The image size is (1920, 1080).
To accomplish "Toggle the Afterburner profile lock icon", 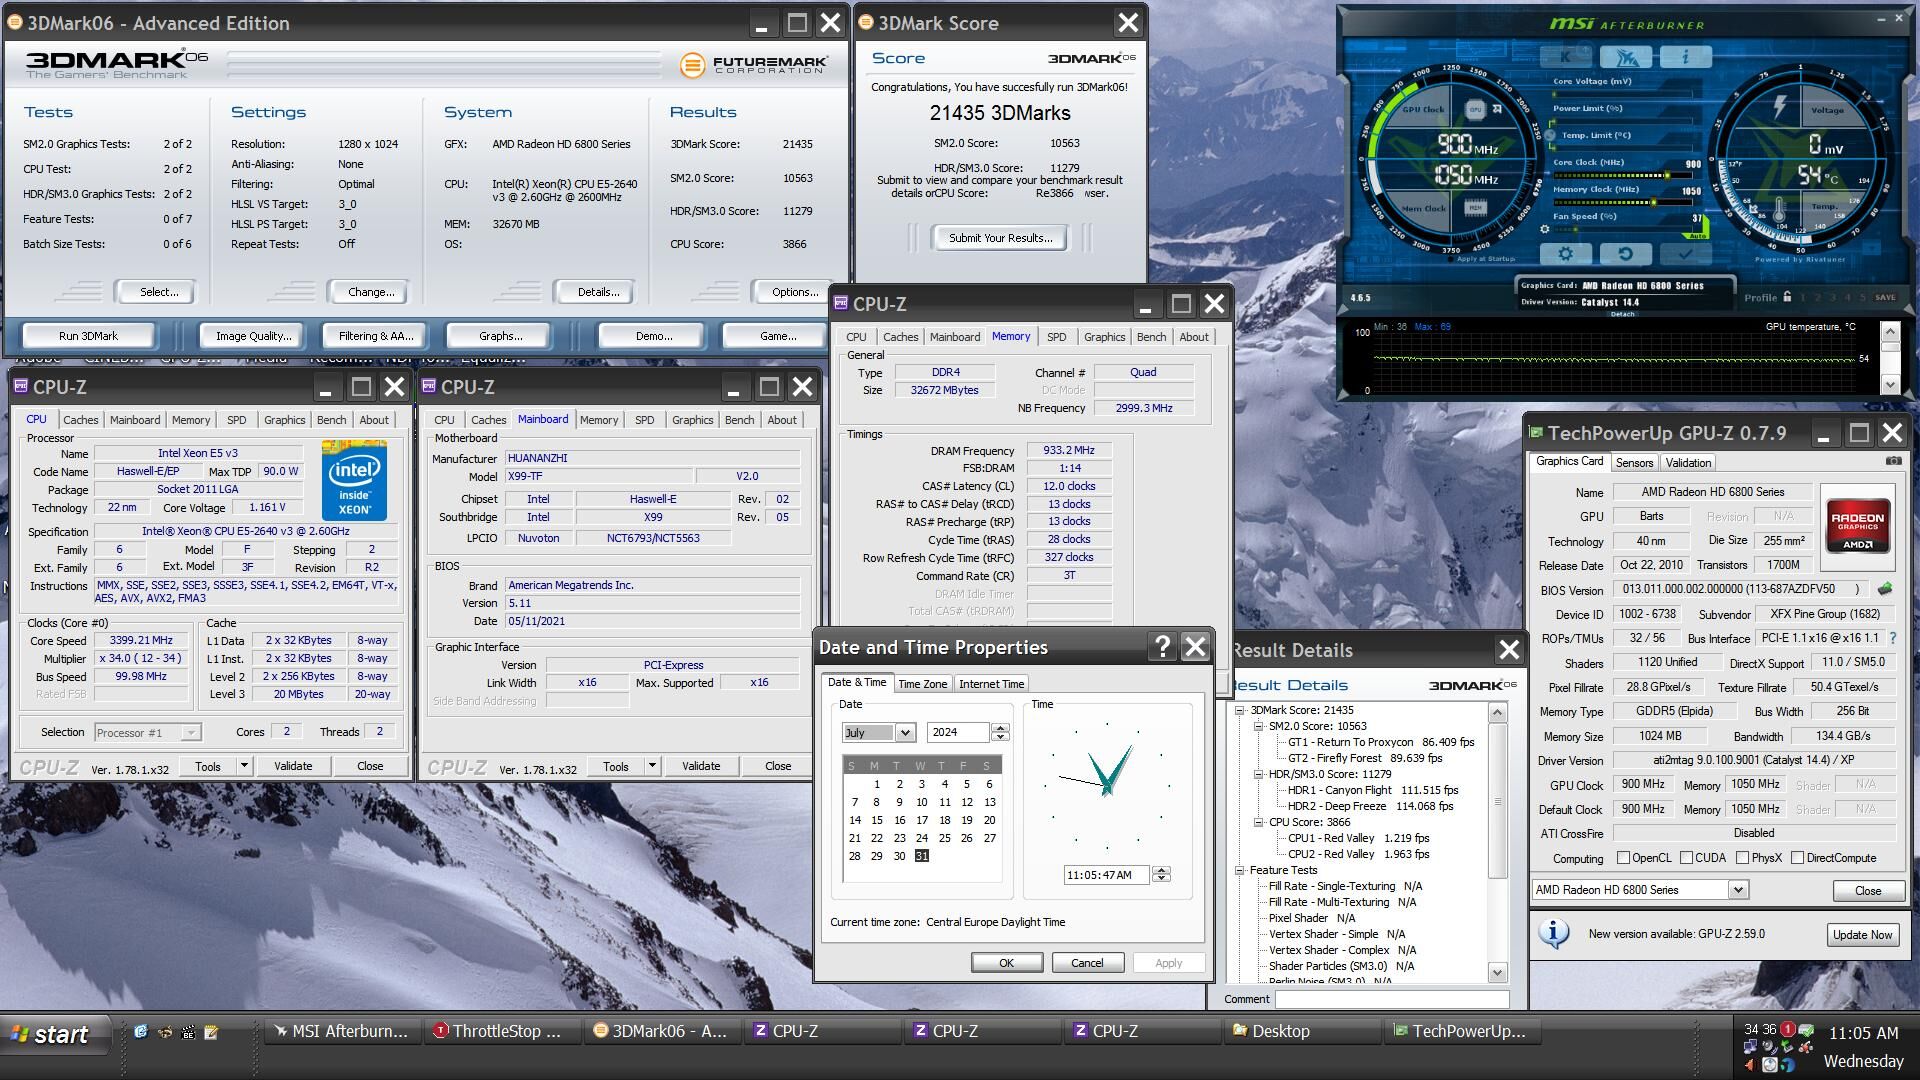I will coord(1787,296).
